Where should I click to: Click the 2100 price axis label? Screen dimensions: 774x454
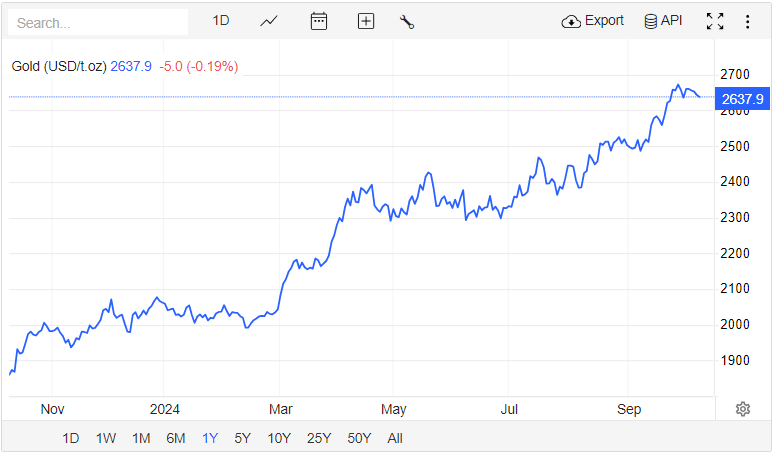point(735,289)
